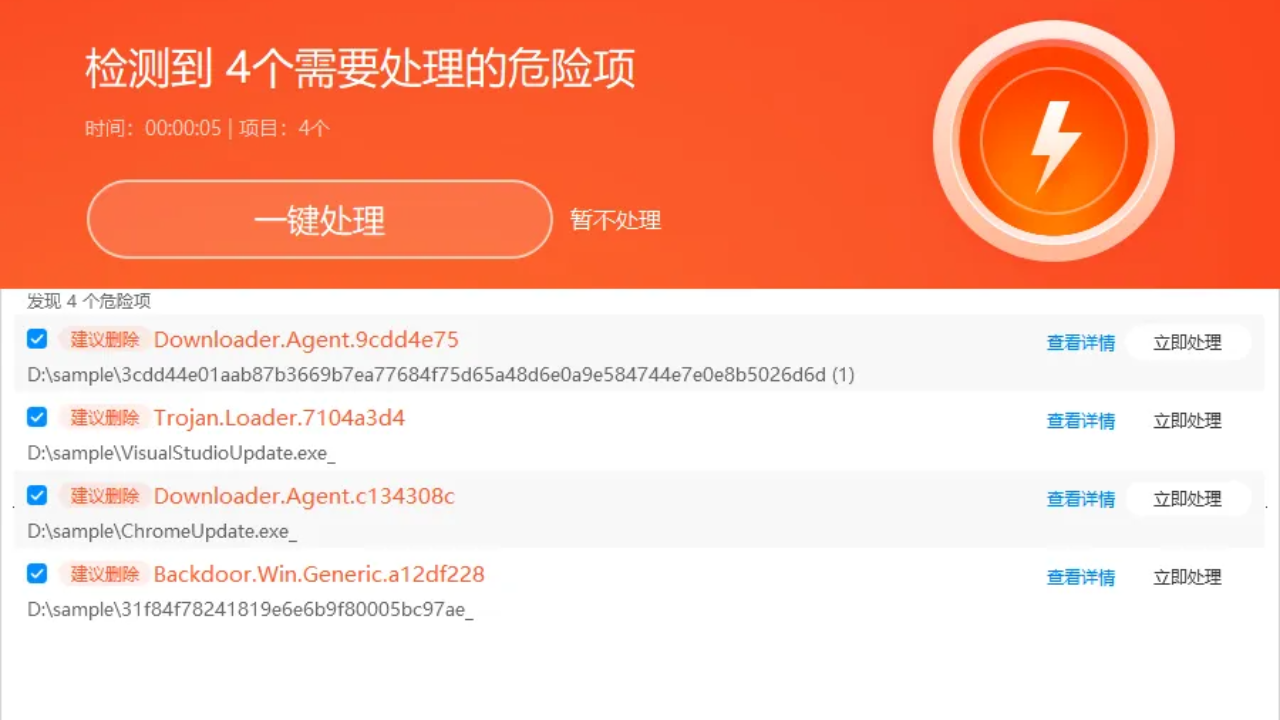Choose 暂不处理 to skip handling

(616, 220)
